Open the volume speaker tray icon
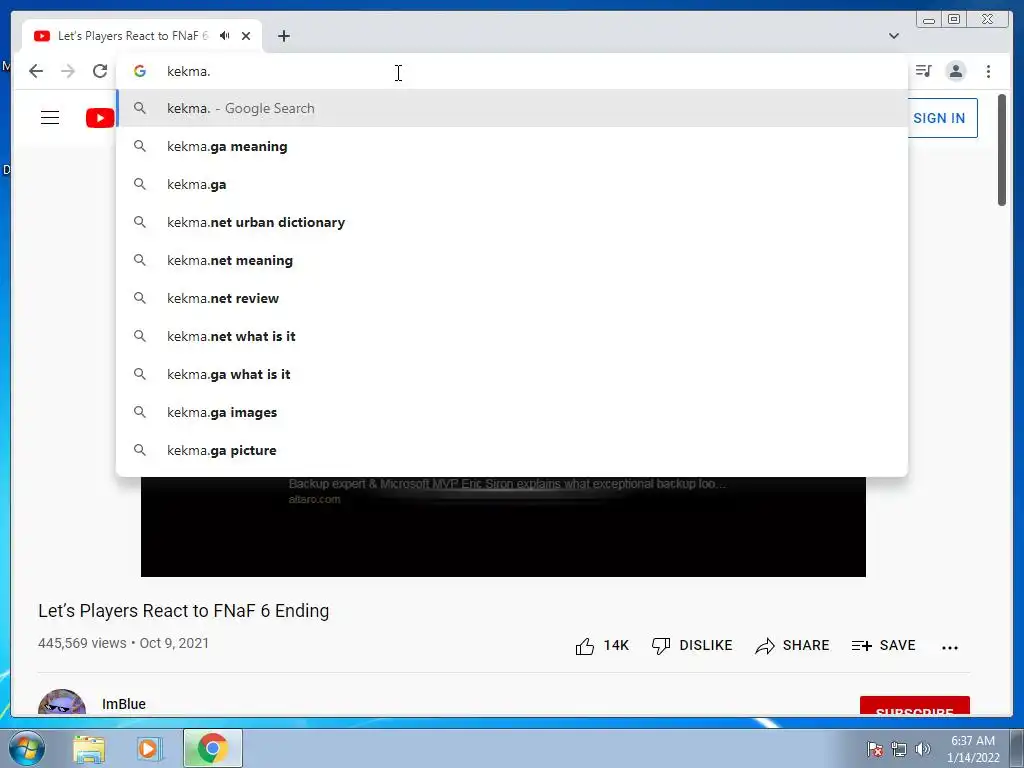The height and width of the screenshot is (768, 1024). pos(923,749)
